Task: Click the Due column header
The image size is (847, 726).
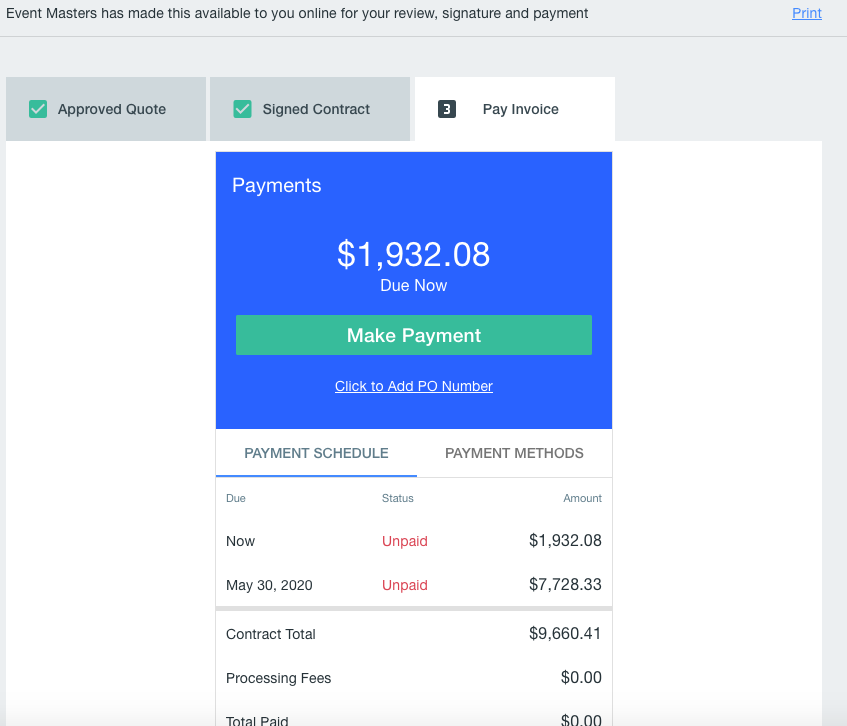Action: point(236,498)
